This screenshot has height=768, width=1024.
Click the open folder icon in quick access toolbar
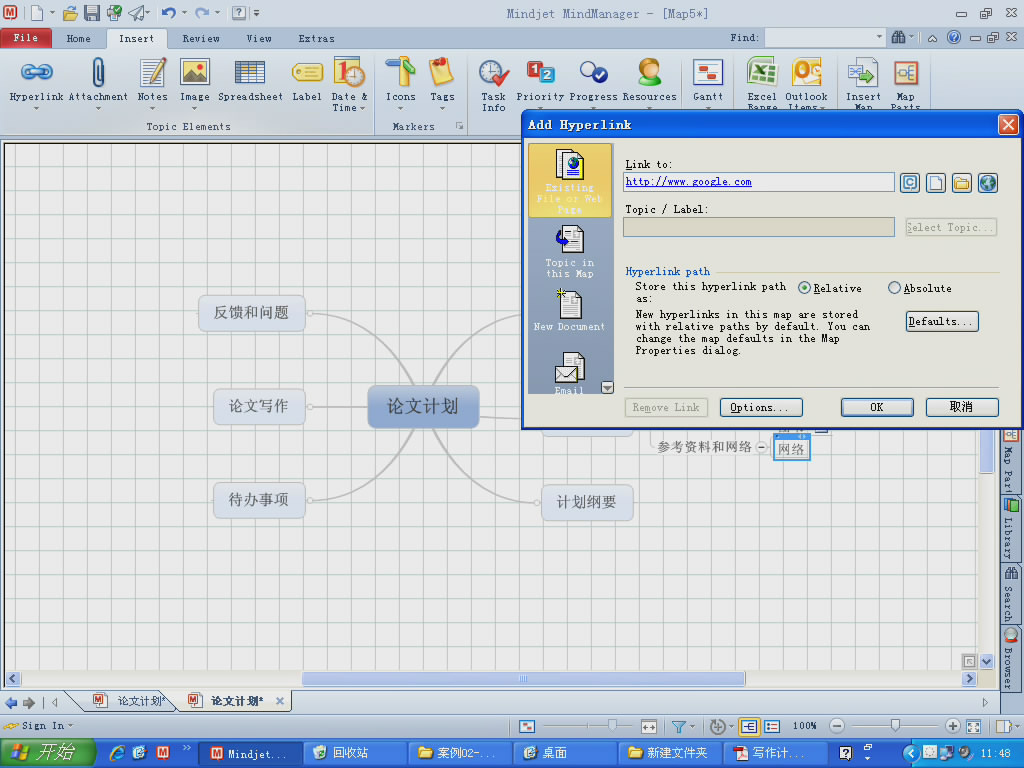(x=70, y=12)
